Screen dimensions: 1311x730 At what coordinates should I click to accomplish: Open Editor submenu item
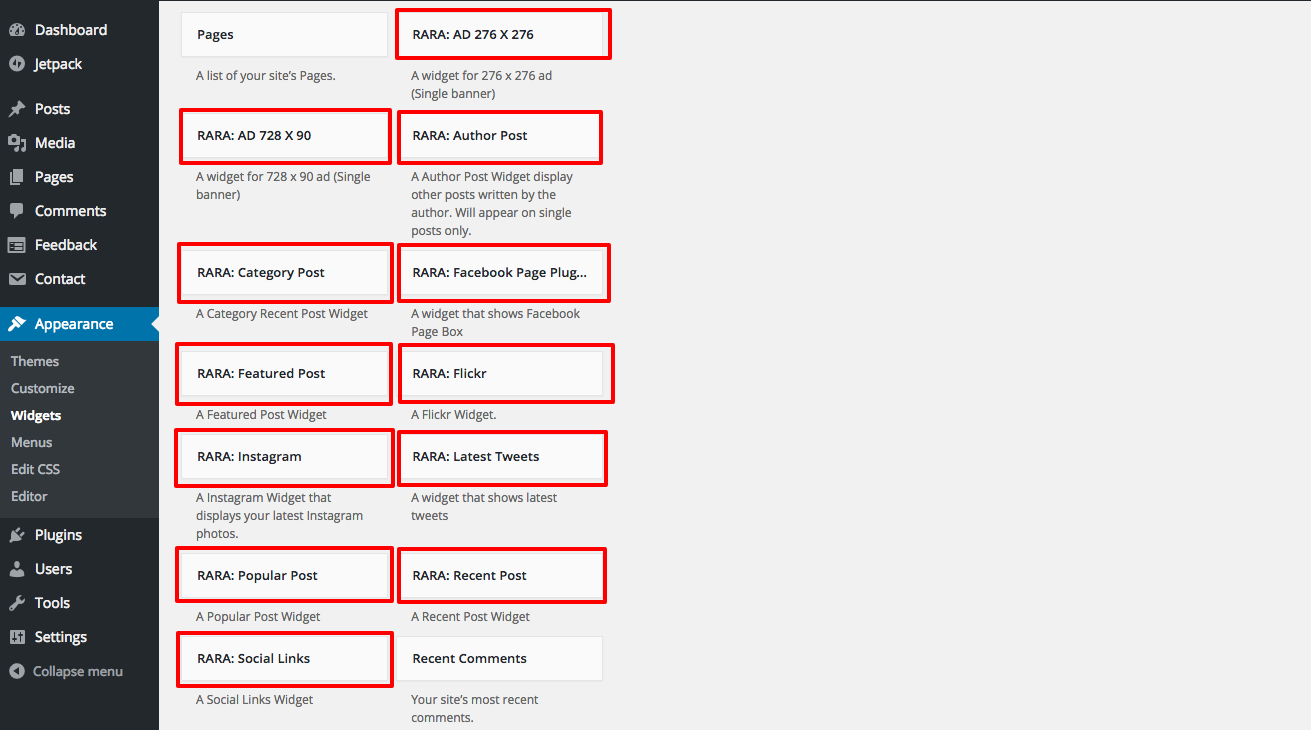pos(29,497)
